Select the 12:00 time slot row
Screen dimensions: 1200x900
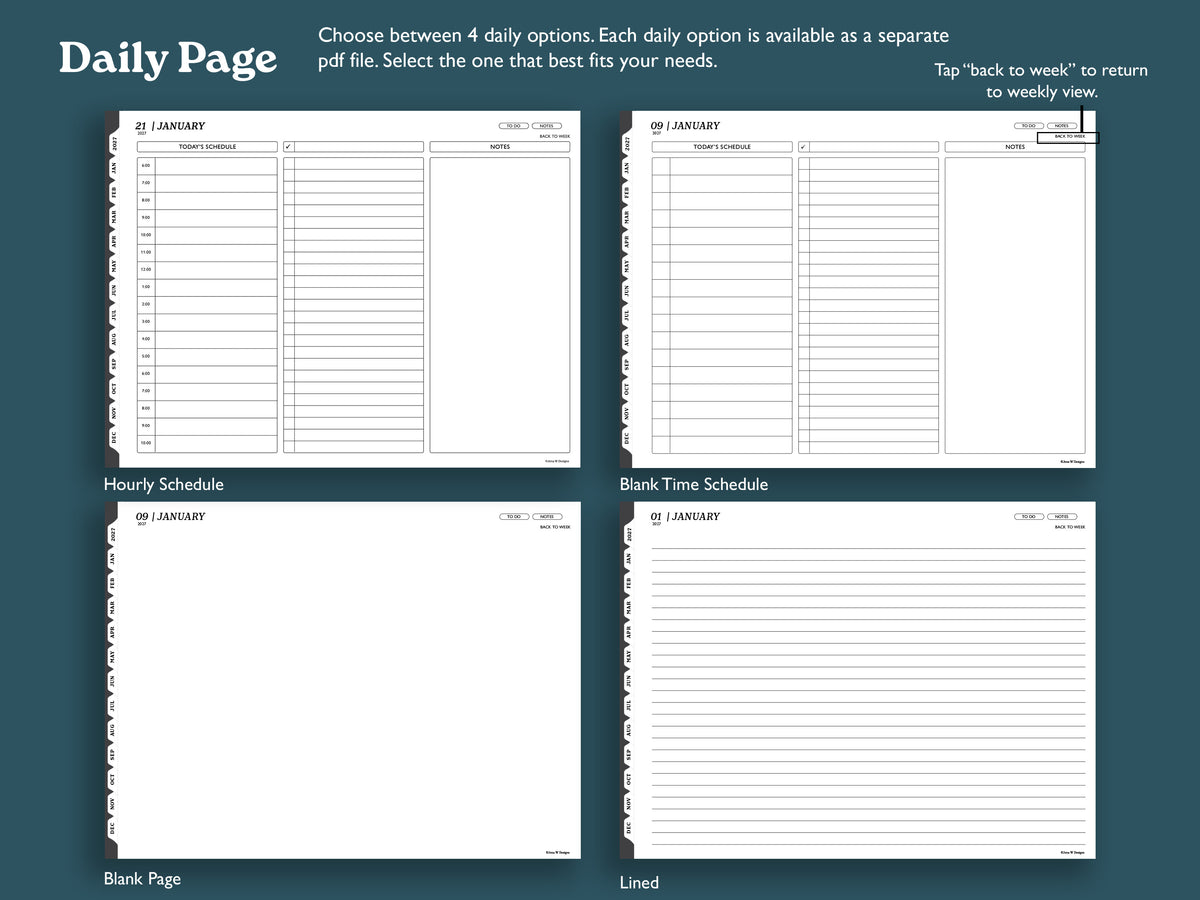pos(207,270)
